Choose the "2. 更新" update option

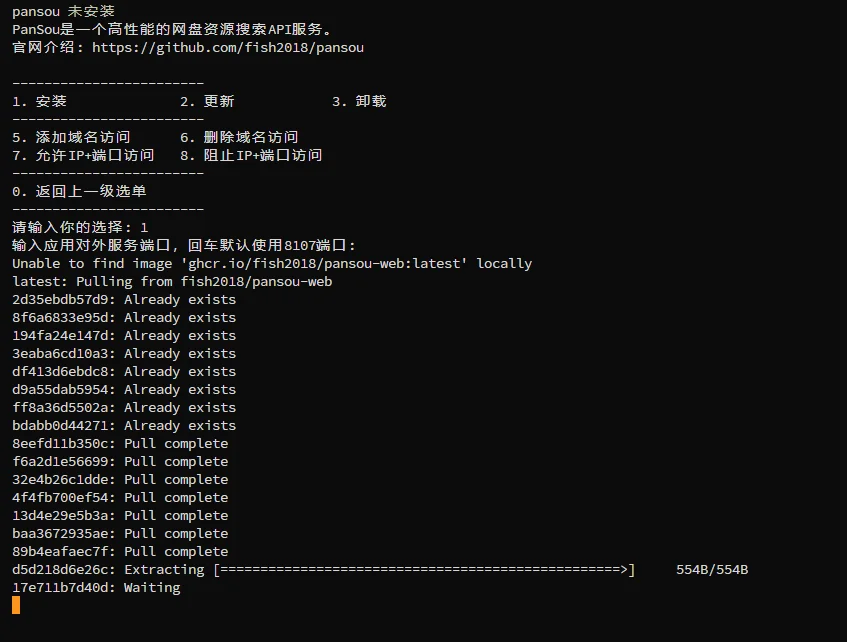pos(207,101)
